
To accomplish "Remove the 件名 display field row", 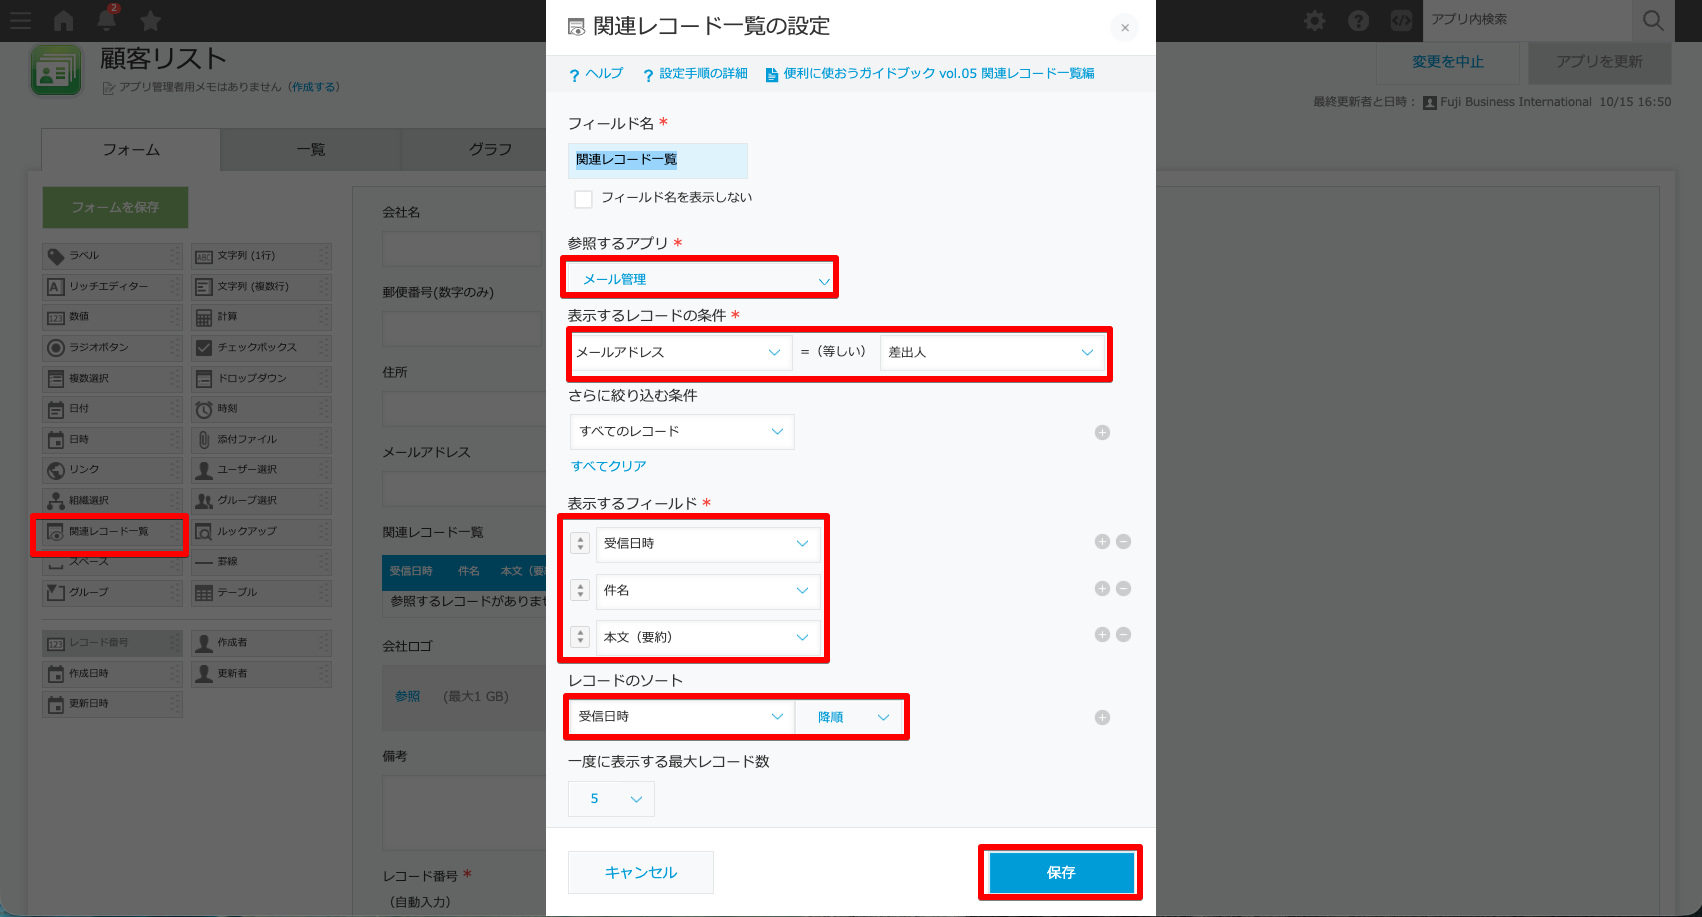I will coord(1123,589).
